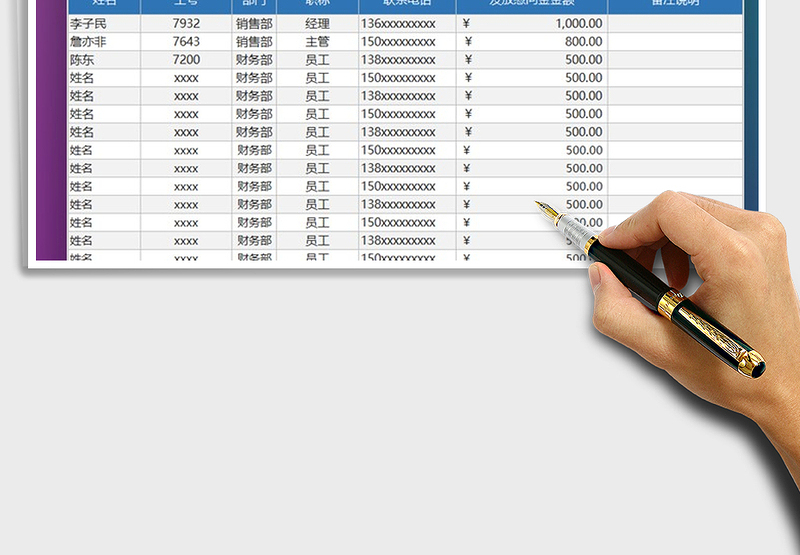
Task: Select the phone number cell for 陈东
Action: [x=398, y=60]
